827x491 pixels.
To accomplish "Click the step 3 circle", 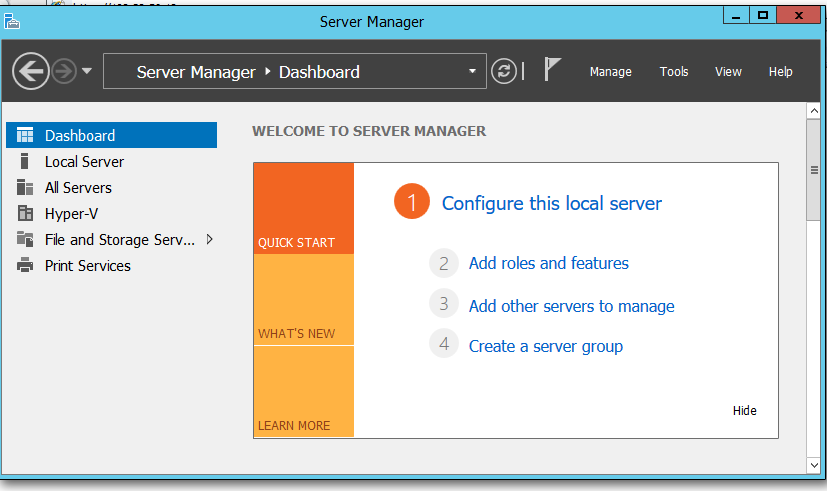I will point(444,303).
